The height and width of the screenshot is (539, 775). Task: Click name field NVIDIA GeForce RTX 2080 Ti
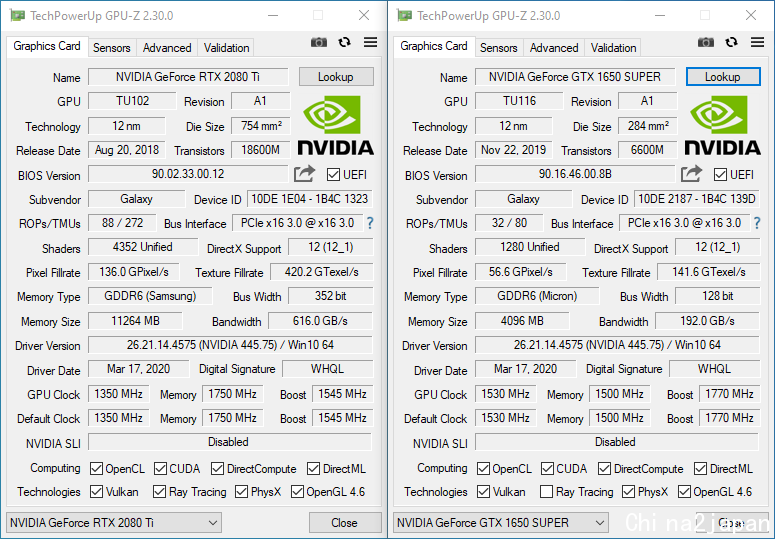coord(188,77)
